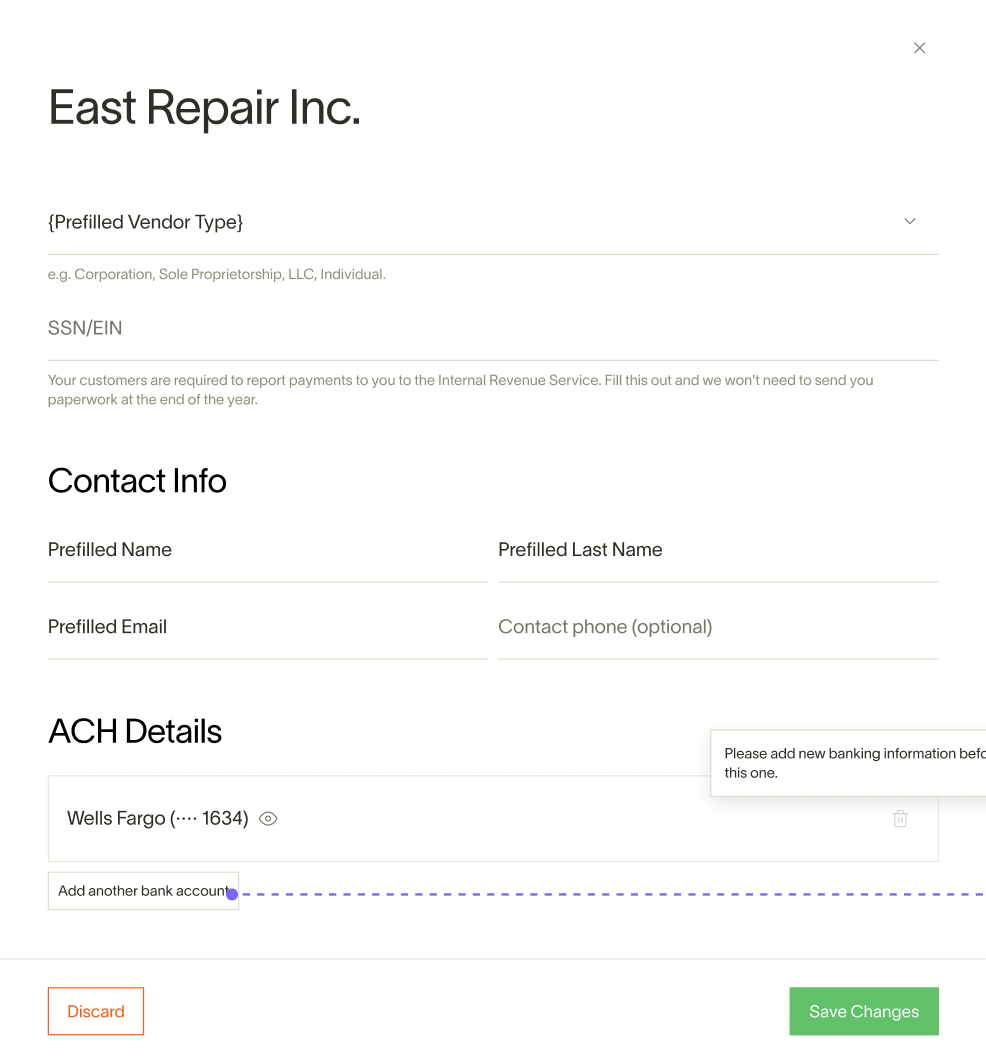Click the East Repair Inc. title
Screen dimensions: 986x1060
(x=204, y=108)
